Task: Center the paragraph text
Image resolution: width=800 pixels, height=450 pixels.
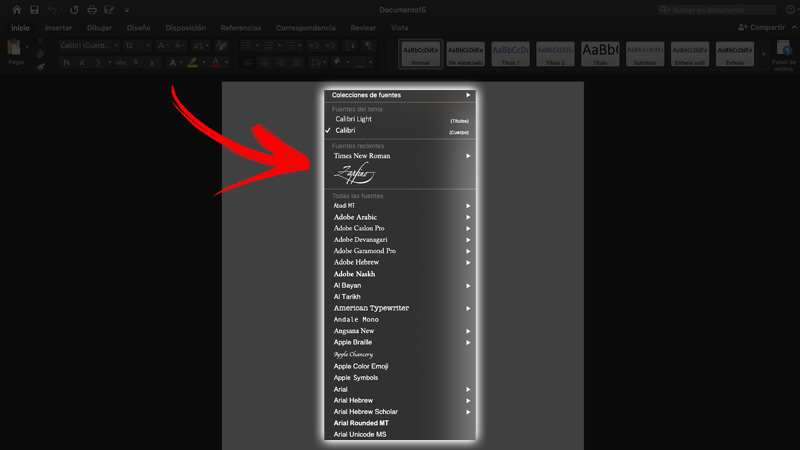Action: 264,62
